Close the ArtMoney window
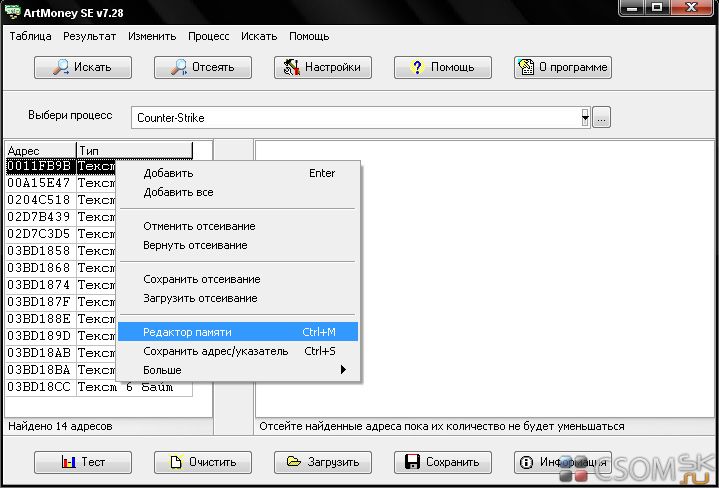The width and height of the screenshot is (719, 488). [691, 7]
